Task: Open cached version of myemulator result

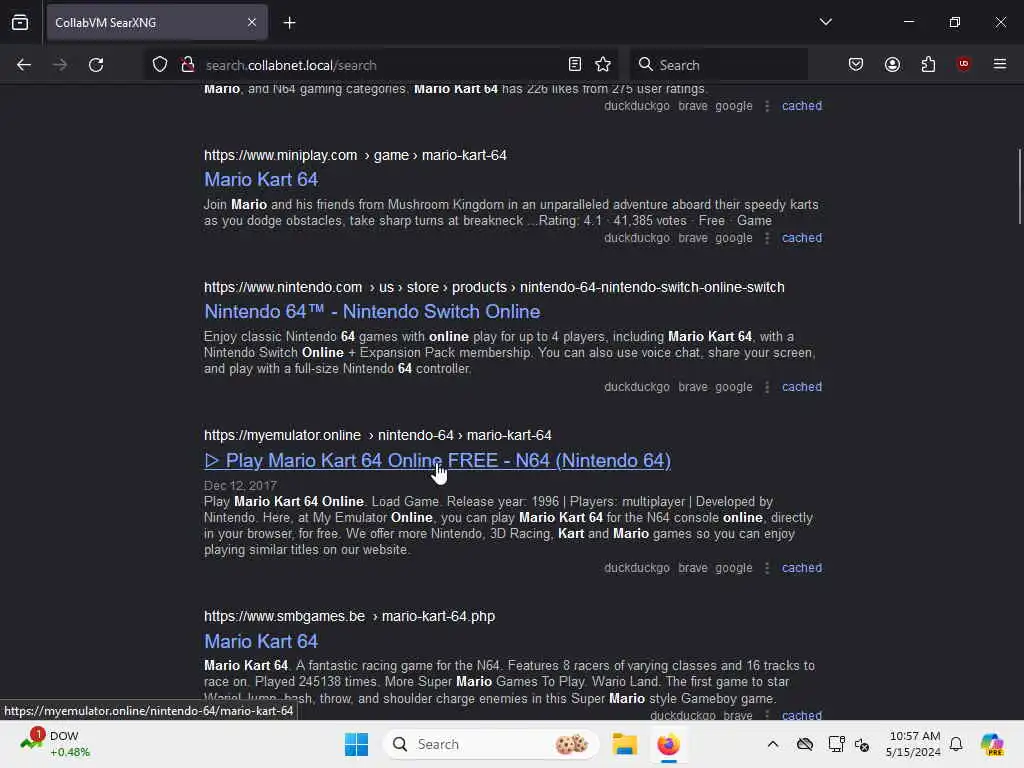Action: 802,568
